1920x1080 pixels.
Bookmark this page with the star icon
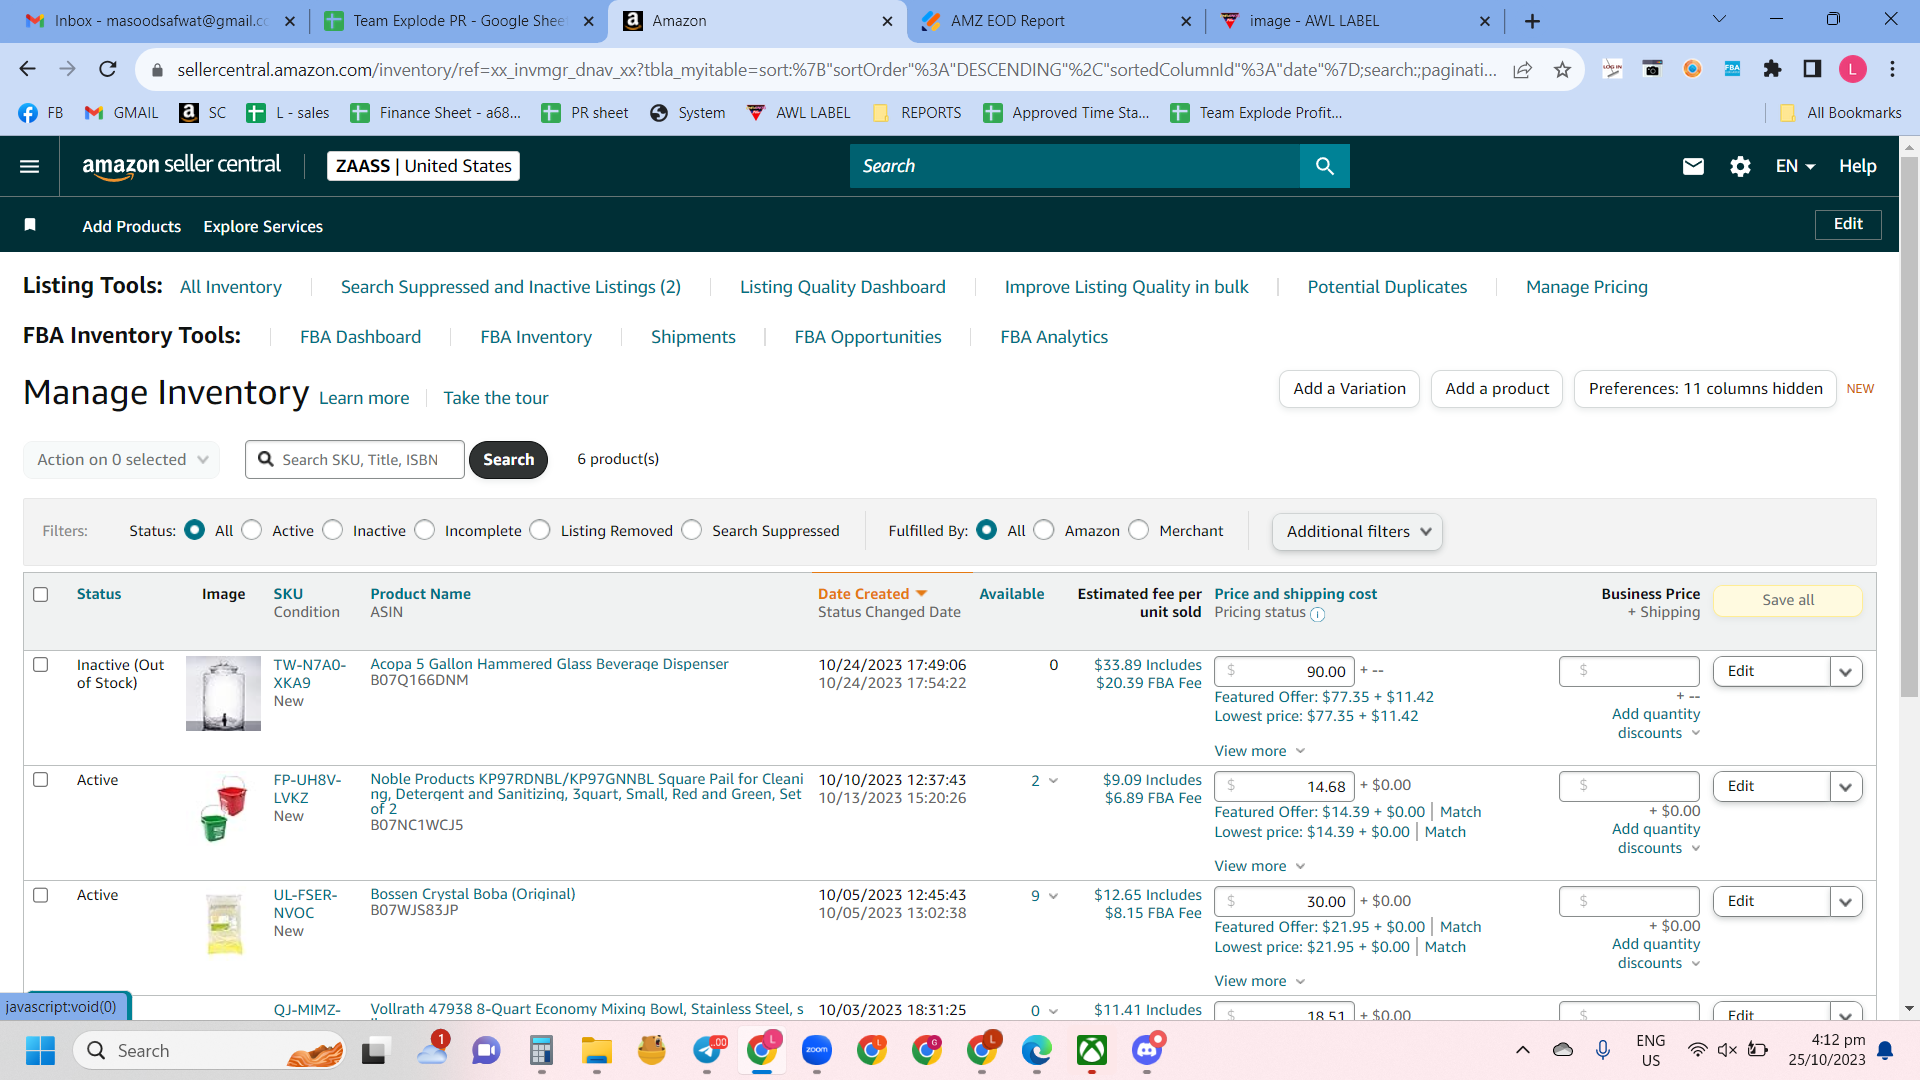1562,69
